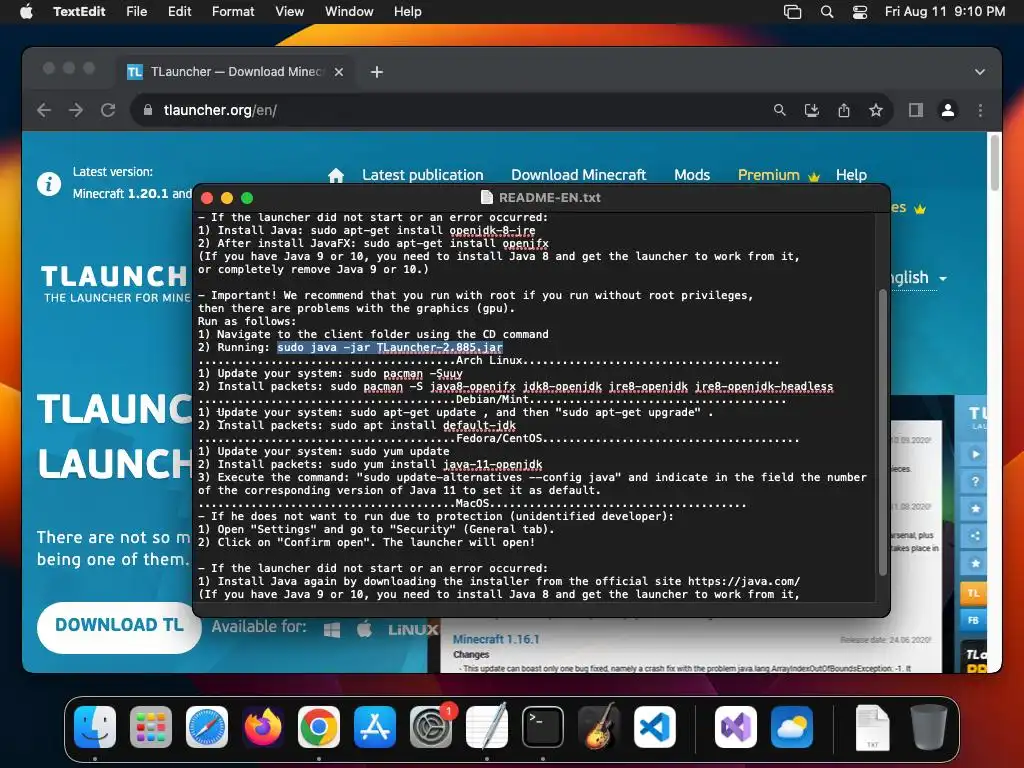Viewport: 1024px width, 768px height.
Task: Open the purple Visual Studio dock icon
Action: (x=736, y=727)
